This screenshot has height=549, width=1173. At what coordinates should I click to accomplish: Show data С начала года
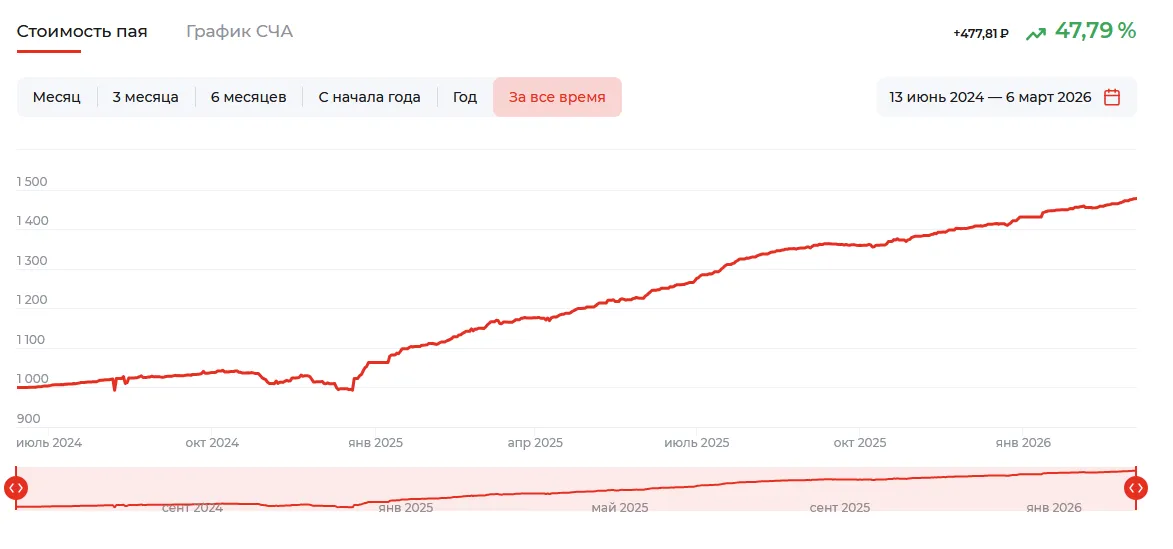coord(370,97)
